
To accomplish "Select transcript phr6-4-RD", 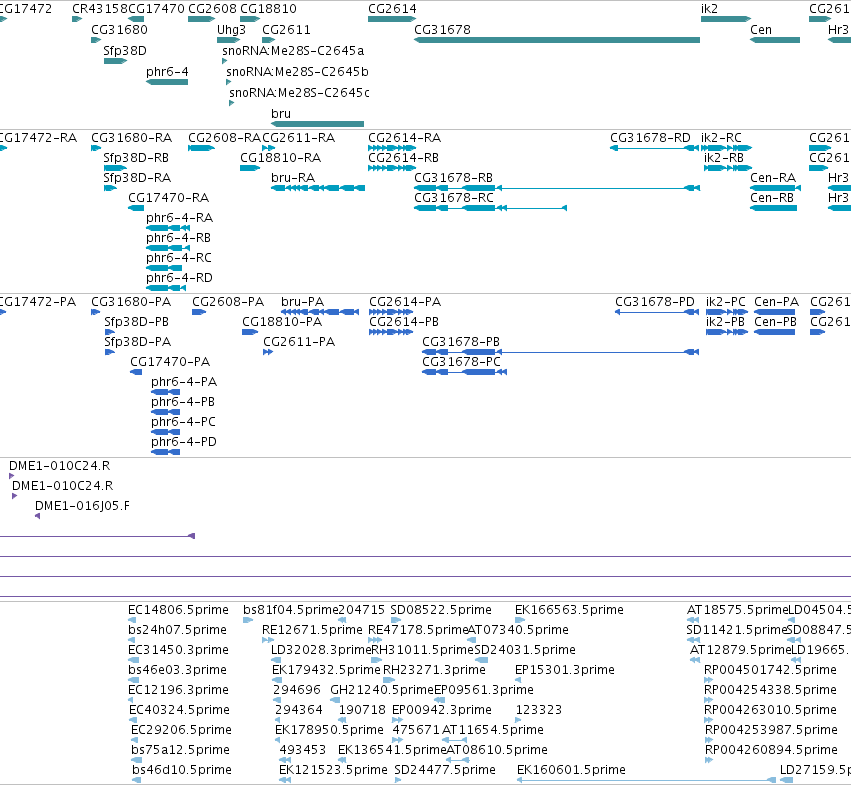I will [164, 288].
